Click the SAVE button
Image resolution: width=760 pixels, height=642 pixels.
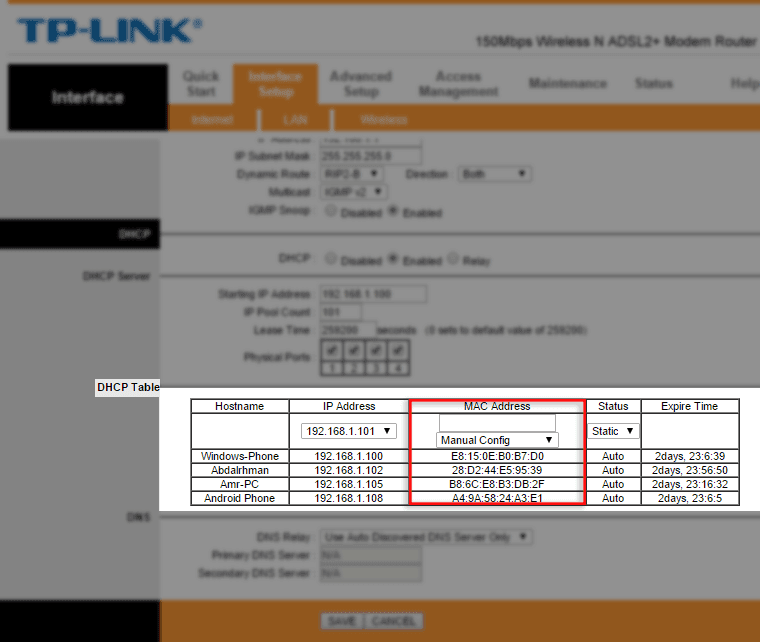click(342, 621)
